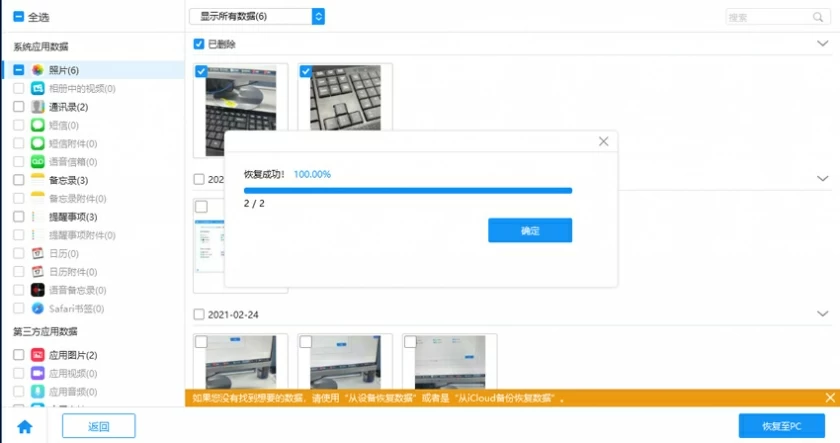The height and width of the screenshot is (443, 840).
Task: Collapse the 2021-02-24 section
Action: [822, 314]
